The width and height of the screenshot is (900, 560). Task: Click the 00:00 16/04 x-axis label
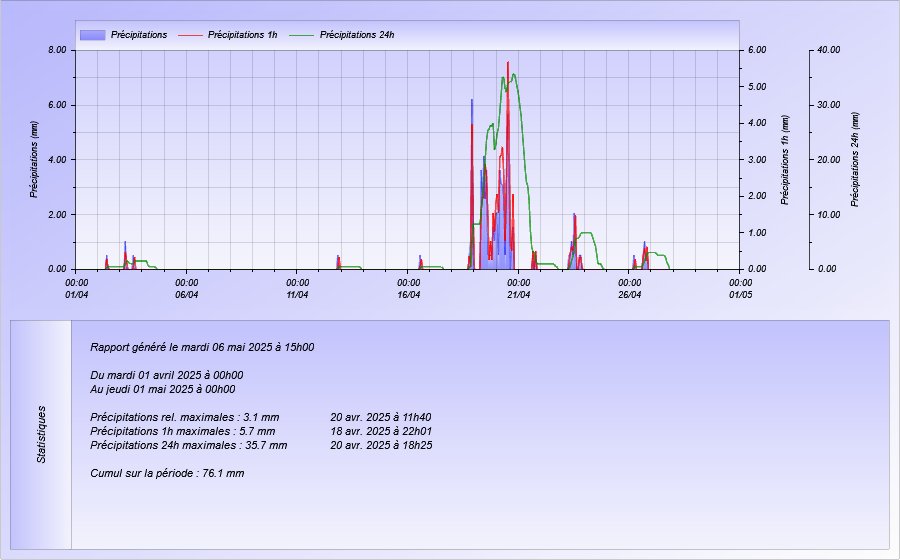coord(409,289)
